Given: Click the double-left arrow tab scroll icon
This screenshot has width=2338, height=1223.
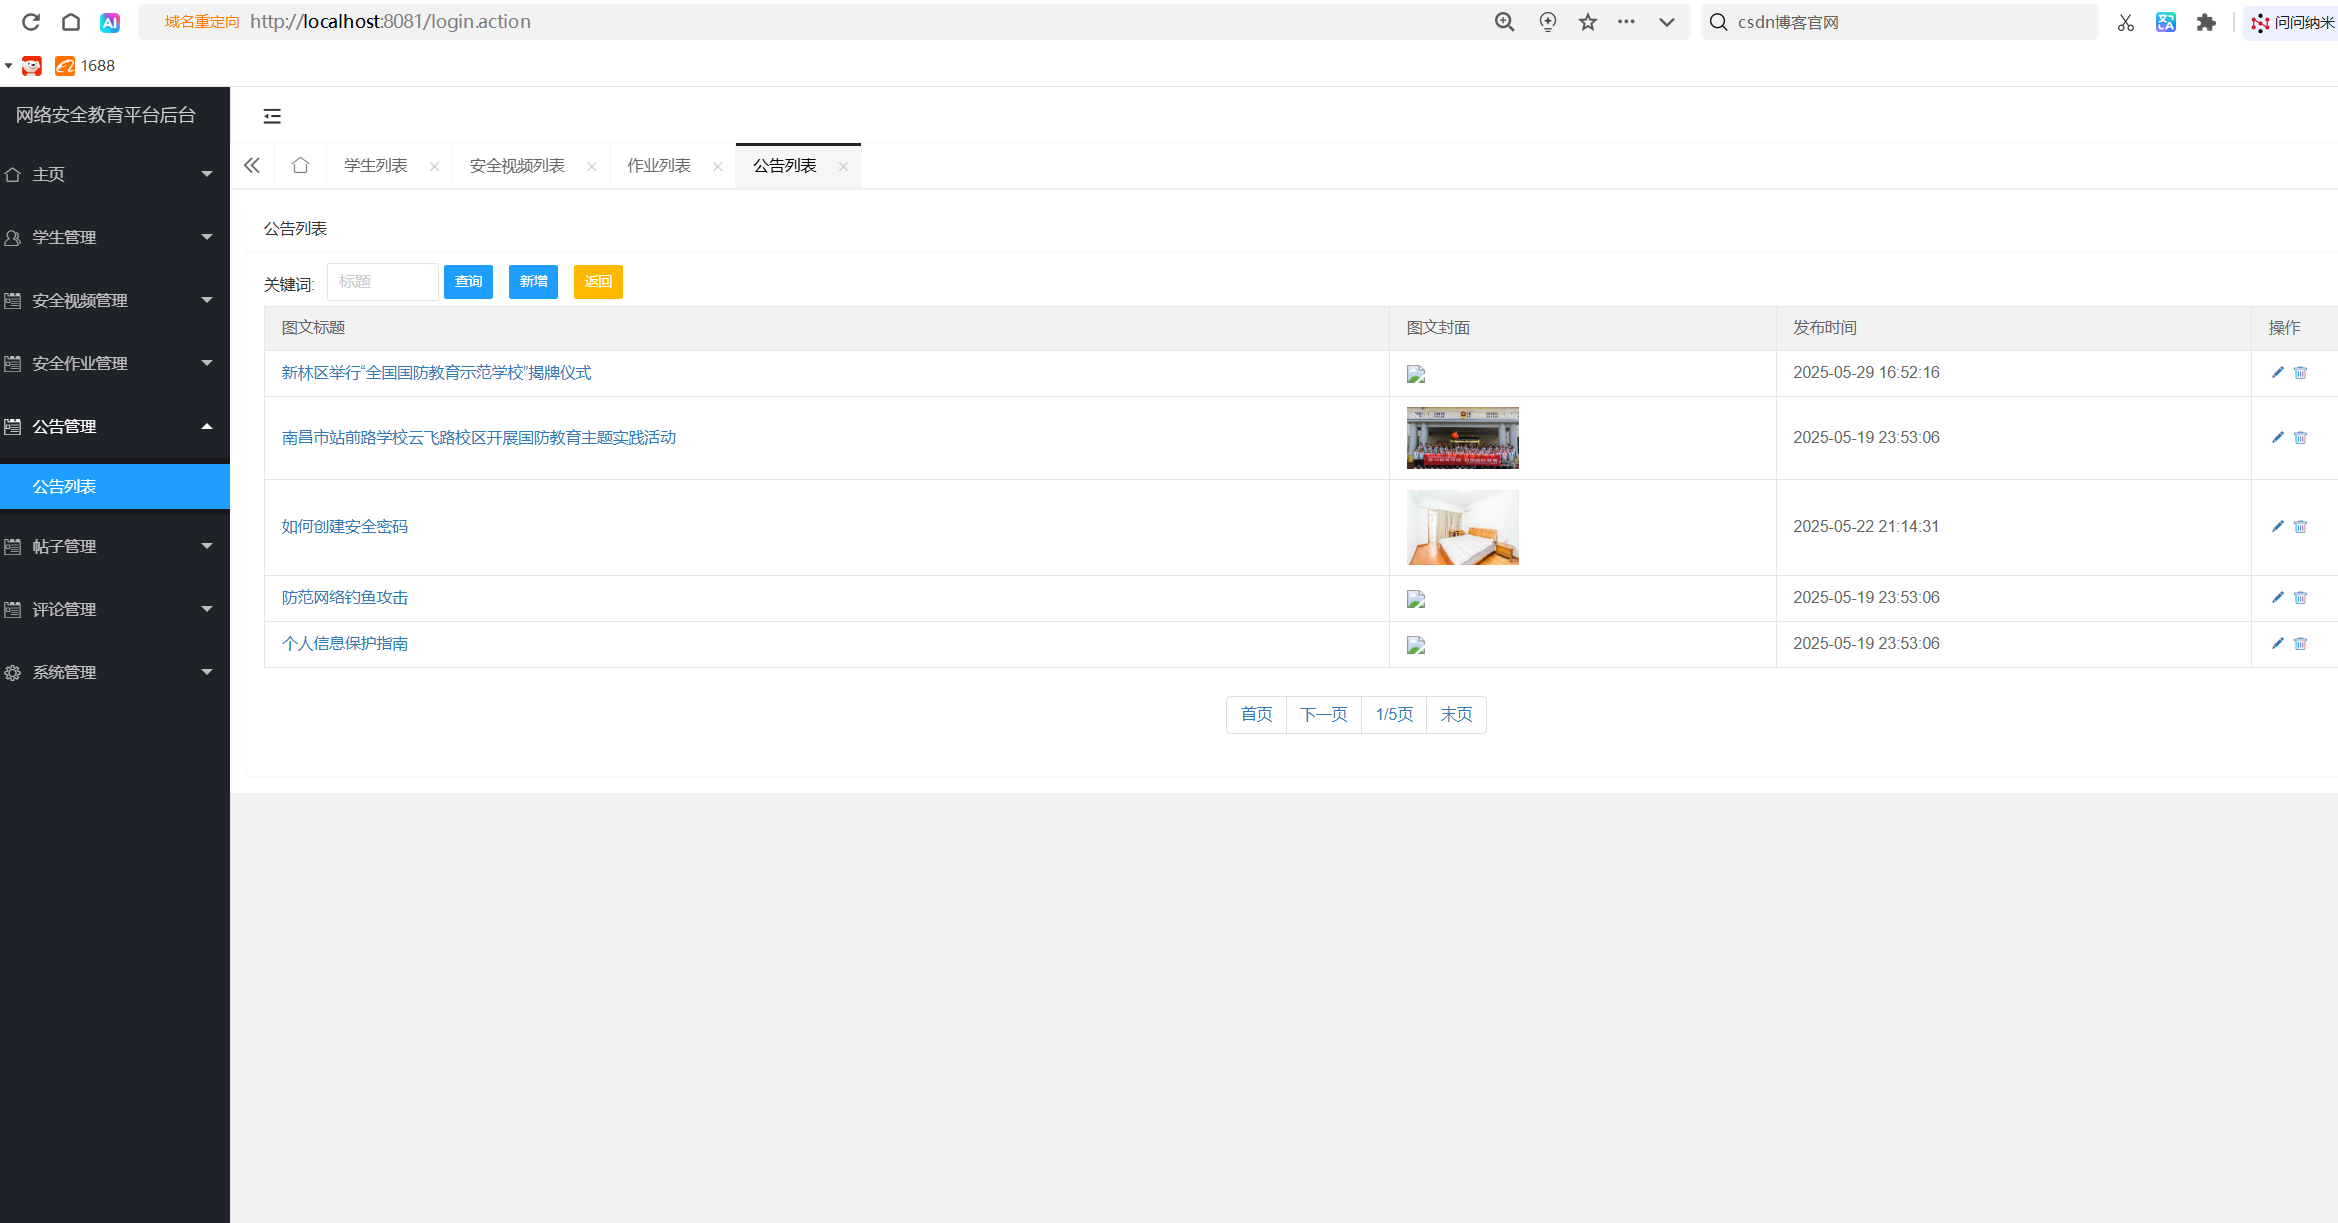Looking at the screenshot, I should (252, 166).
